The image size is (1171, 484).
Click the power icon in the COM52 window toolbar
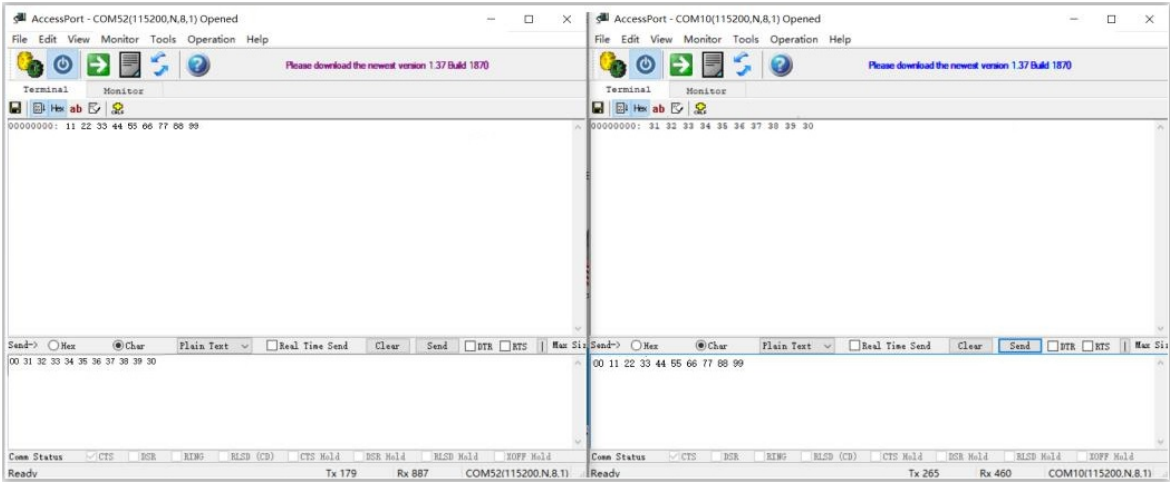pyautogui.click(x=62, y=65)
